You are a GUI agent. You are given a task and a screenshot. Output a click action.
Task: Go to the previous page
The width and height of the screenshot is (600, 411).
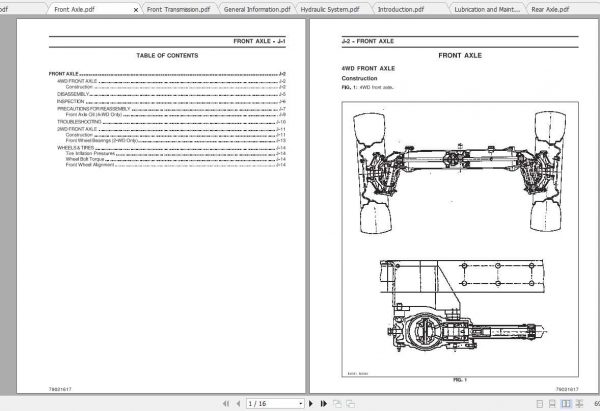pos(238,403)
